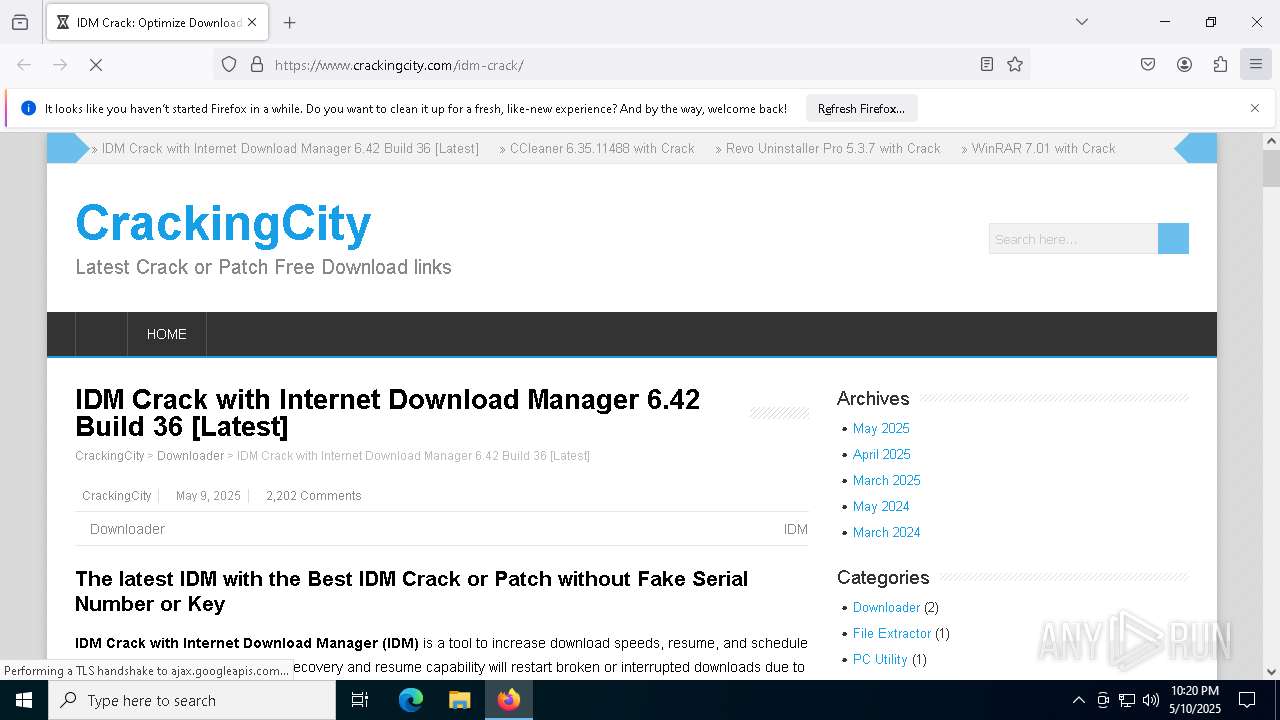Close the IDM Crack tab
The image size is (1280, 720).
[252, 22]
